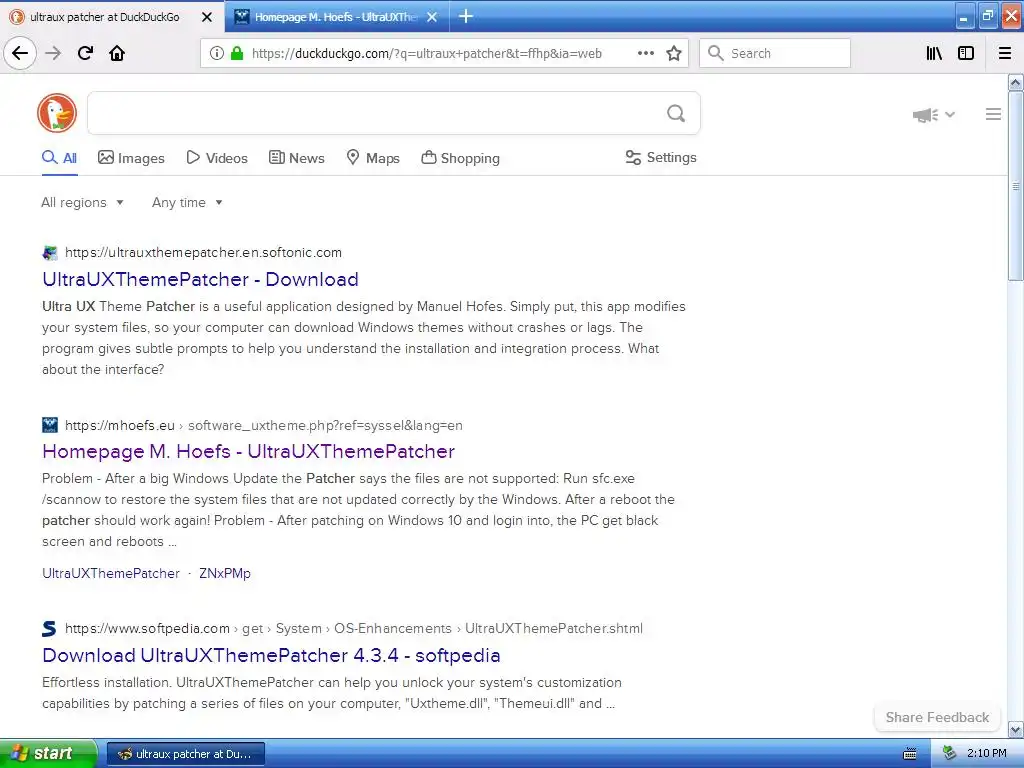Open the megaphone announcements icon
Image resolution: width=1024 pixels, height=768 pixels.
coord(925,115)
